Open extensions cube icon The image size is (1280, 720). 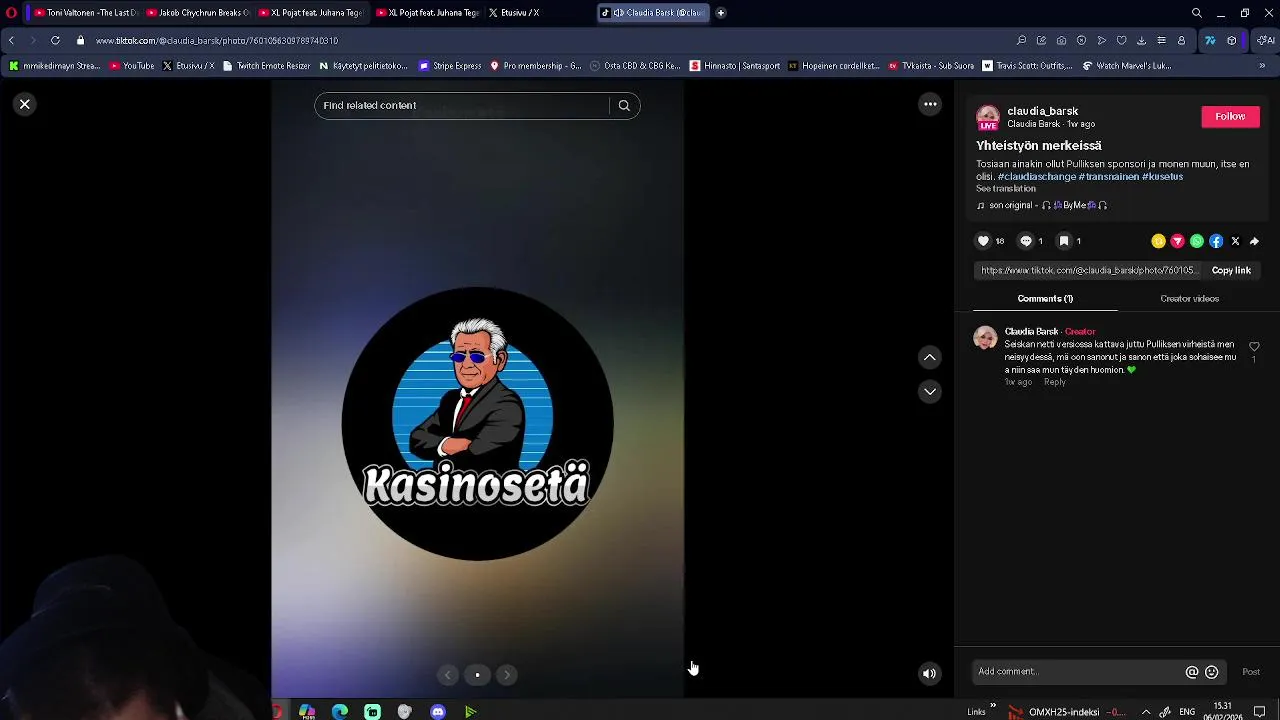(x=1231, y=41)
